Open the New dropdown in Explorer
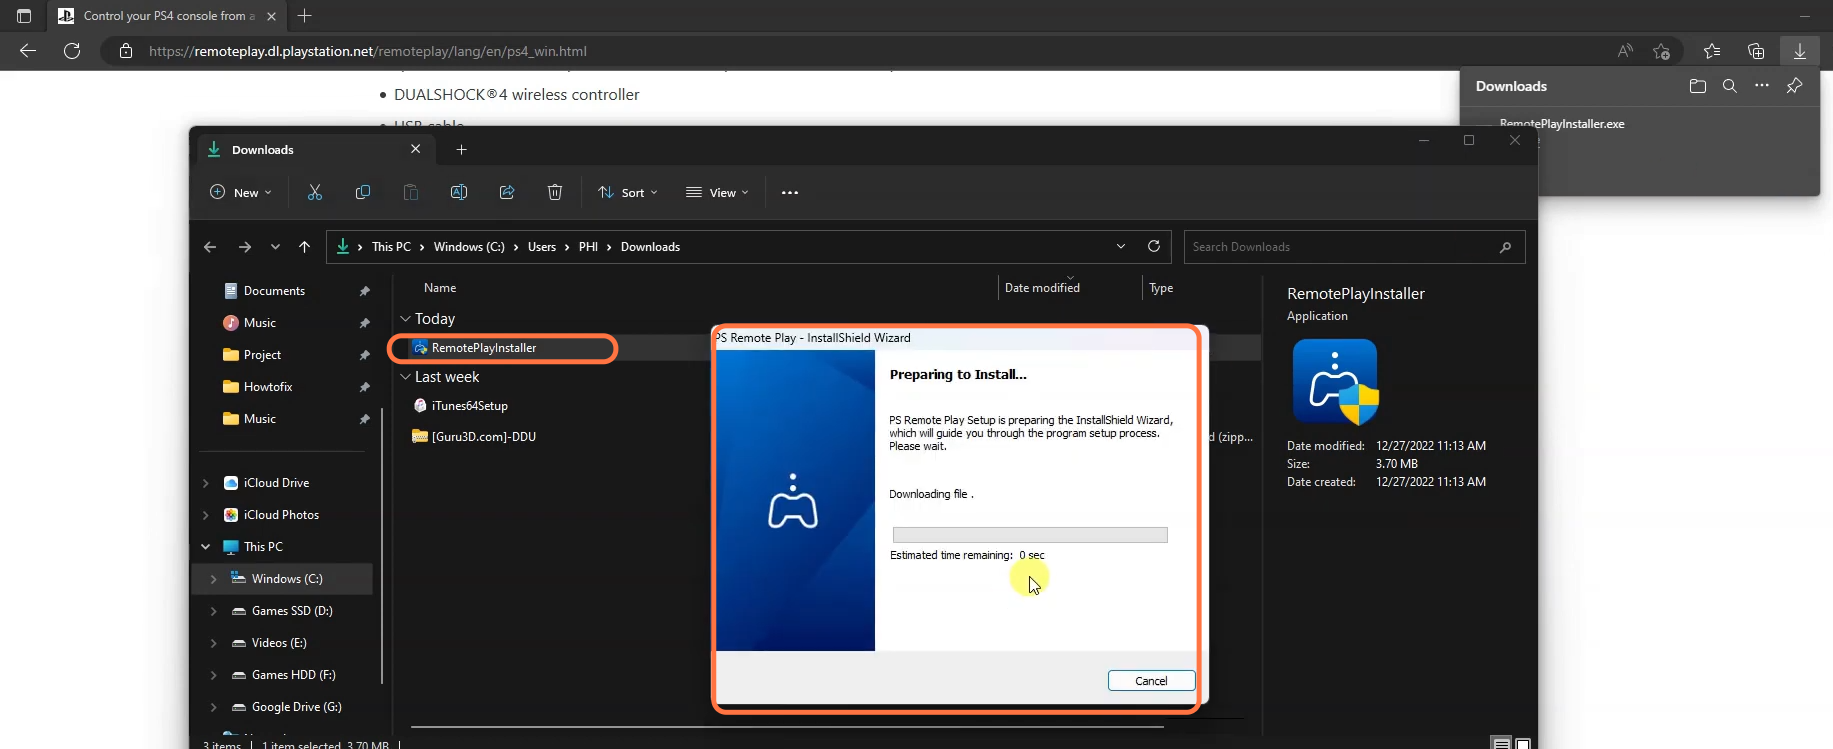Image resolution: width=1833 pixels, height=749 pixels. [241, 192]
